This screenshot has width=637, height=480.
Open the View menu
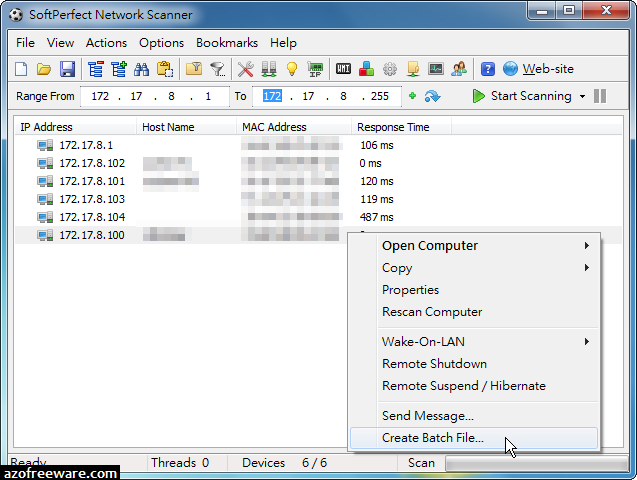(60, 43)
